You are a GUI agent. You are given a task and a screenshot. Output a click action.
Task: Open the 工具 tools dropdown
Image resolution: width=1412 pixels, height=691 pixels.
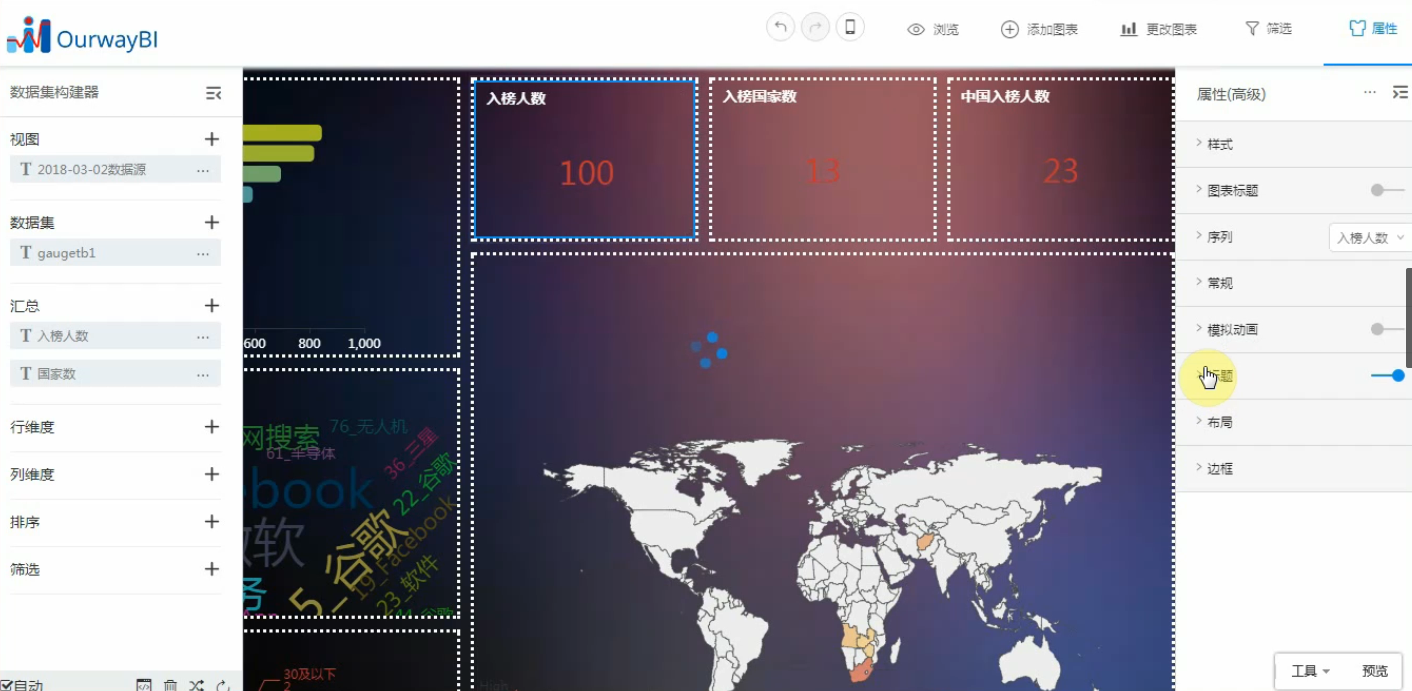[x=1310, y=671]
